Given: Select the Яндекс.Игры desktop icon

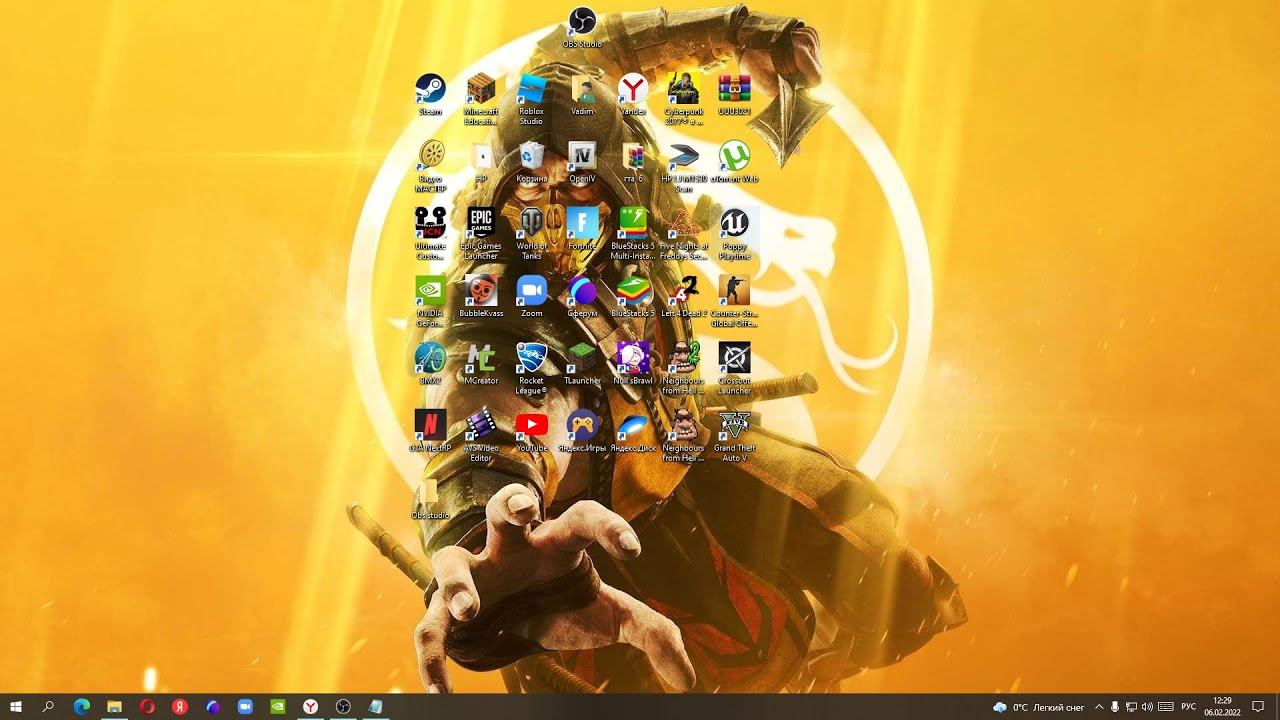Looking at the screenshot, I should point(582,431).
